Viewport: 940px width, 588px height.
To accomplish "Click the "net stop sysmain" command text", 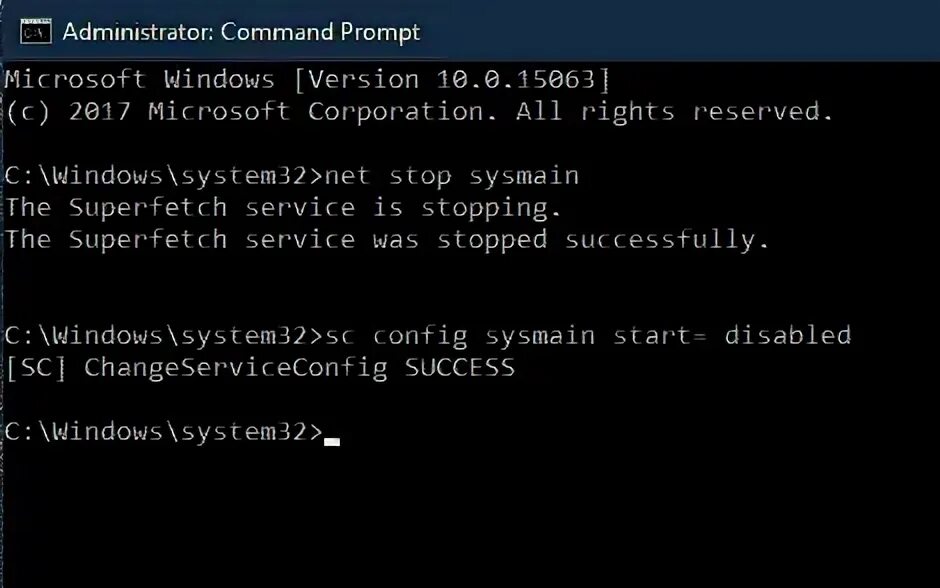I will [453, 176].
